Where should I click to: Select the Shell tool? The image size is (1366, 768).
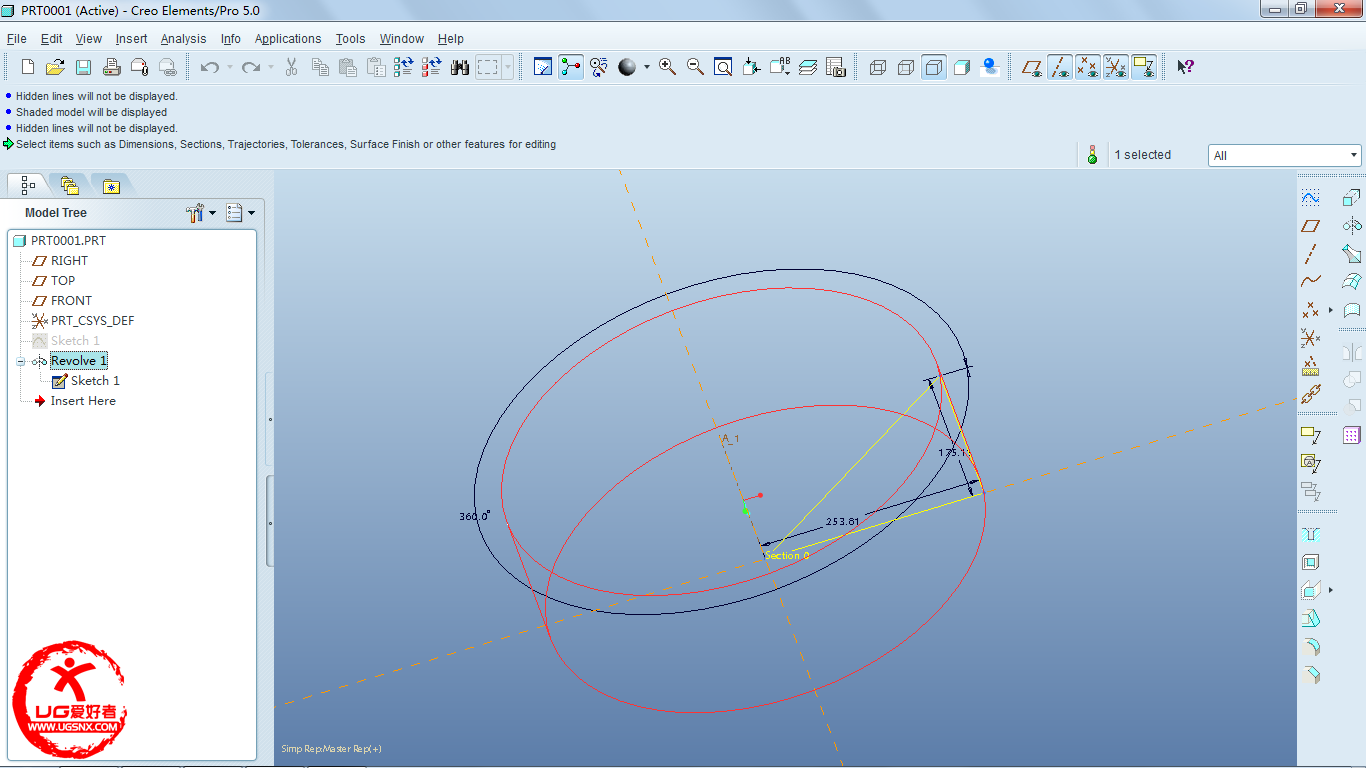coord(1311,563)
